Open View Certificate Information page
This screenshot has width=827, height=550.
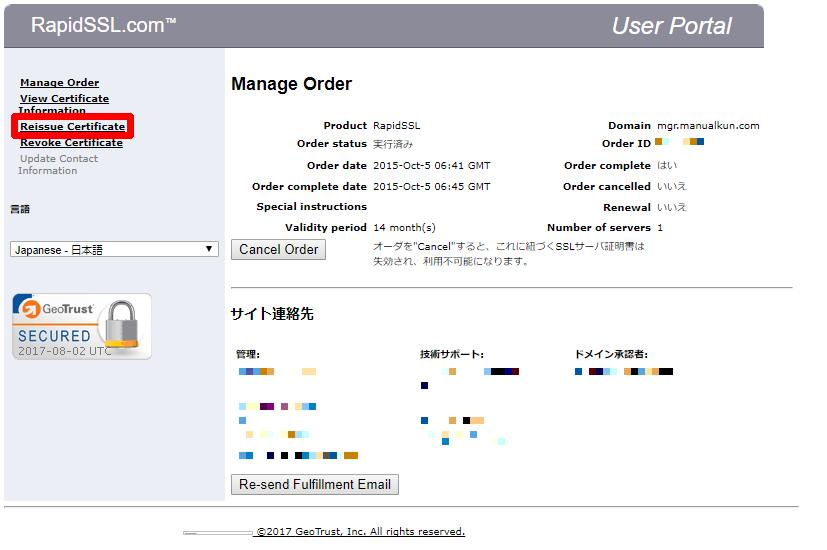(64, 99)
